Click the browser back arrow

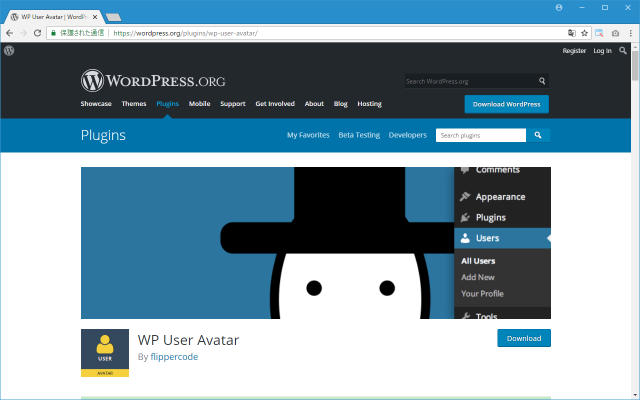click(9, 33)
